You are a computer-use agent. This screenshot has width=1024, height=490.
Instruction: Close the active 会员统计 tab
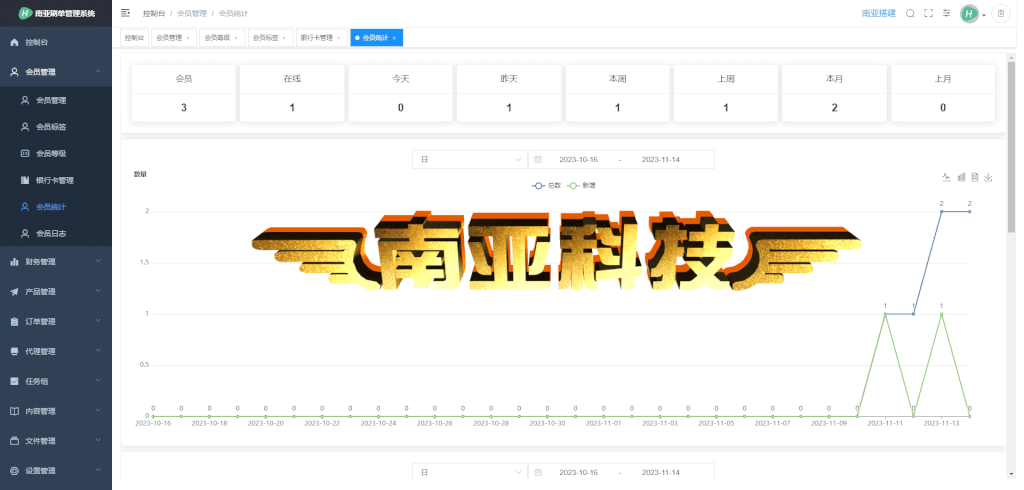click(394, 38)
